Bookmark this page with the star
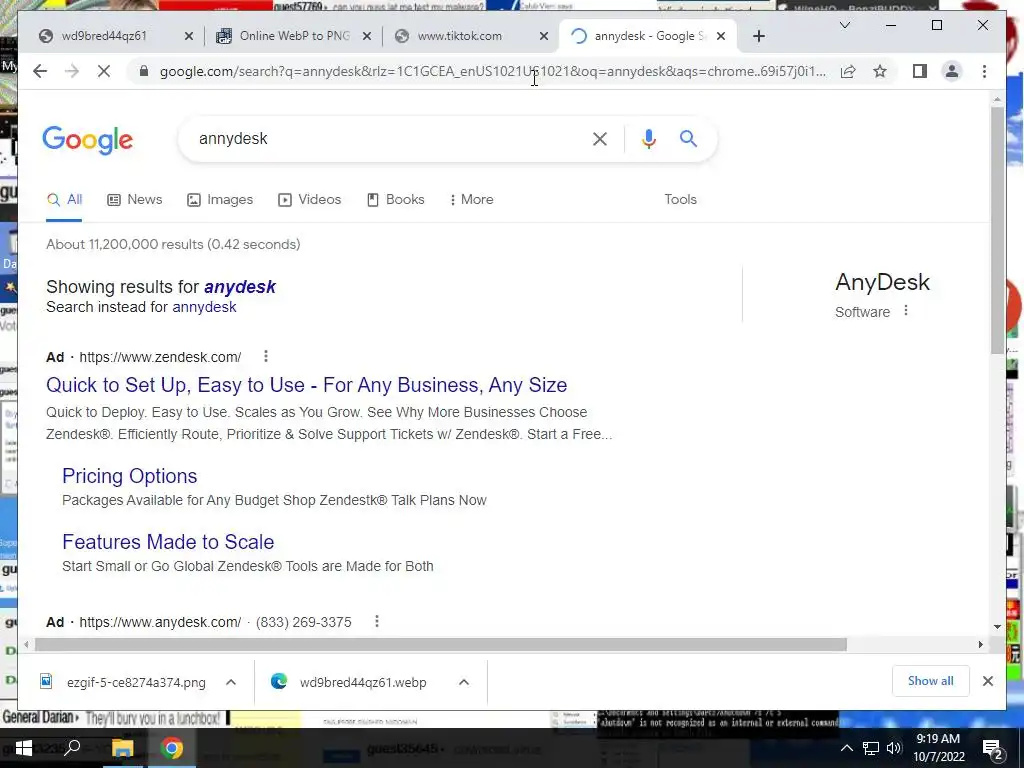Image resolution: width=1024 pixels, height=768 pixels. point(880,71)
